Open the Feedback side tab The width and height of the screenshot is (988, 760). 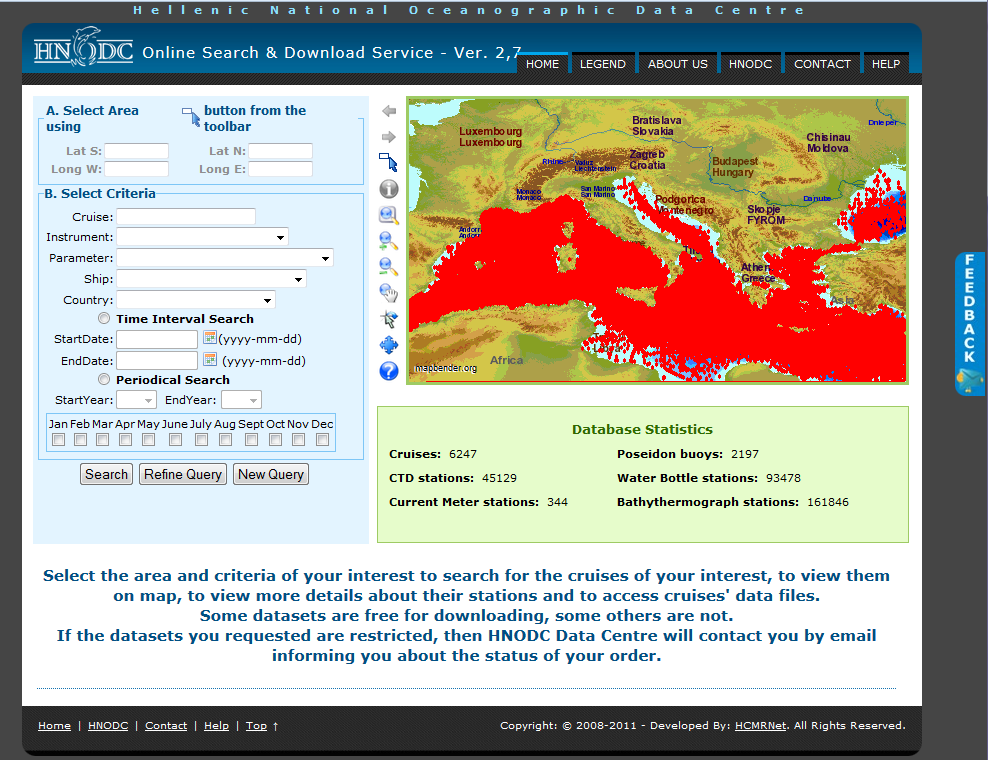[x=970, y=324]
